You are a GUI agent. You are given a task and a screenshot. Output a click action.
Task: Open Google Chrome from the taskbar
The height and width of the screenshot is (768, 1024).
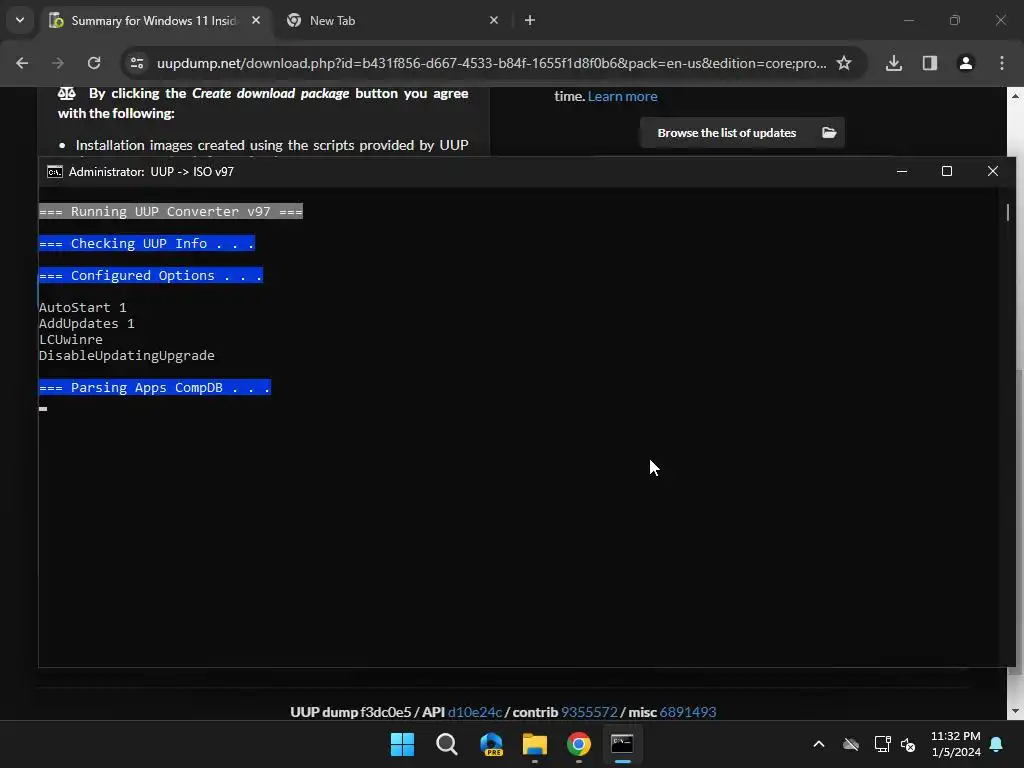(x=579, y=744)
